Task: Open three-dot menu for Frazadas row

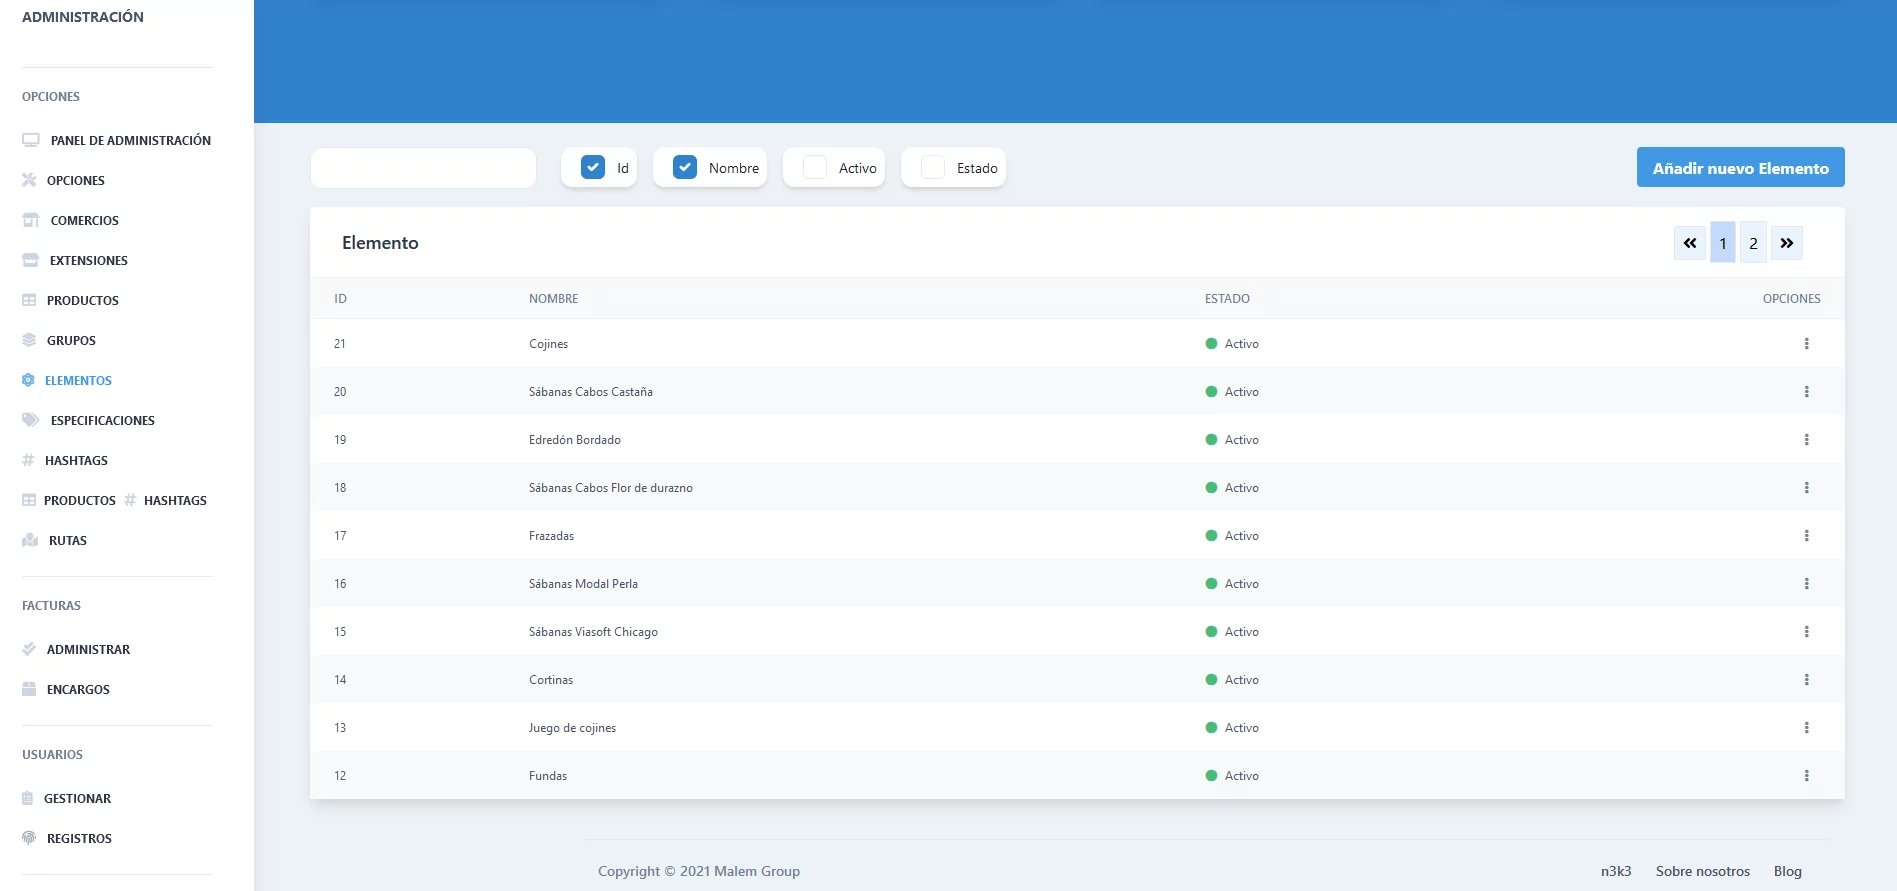Action: 1806,536
